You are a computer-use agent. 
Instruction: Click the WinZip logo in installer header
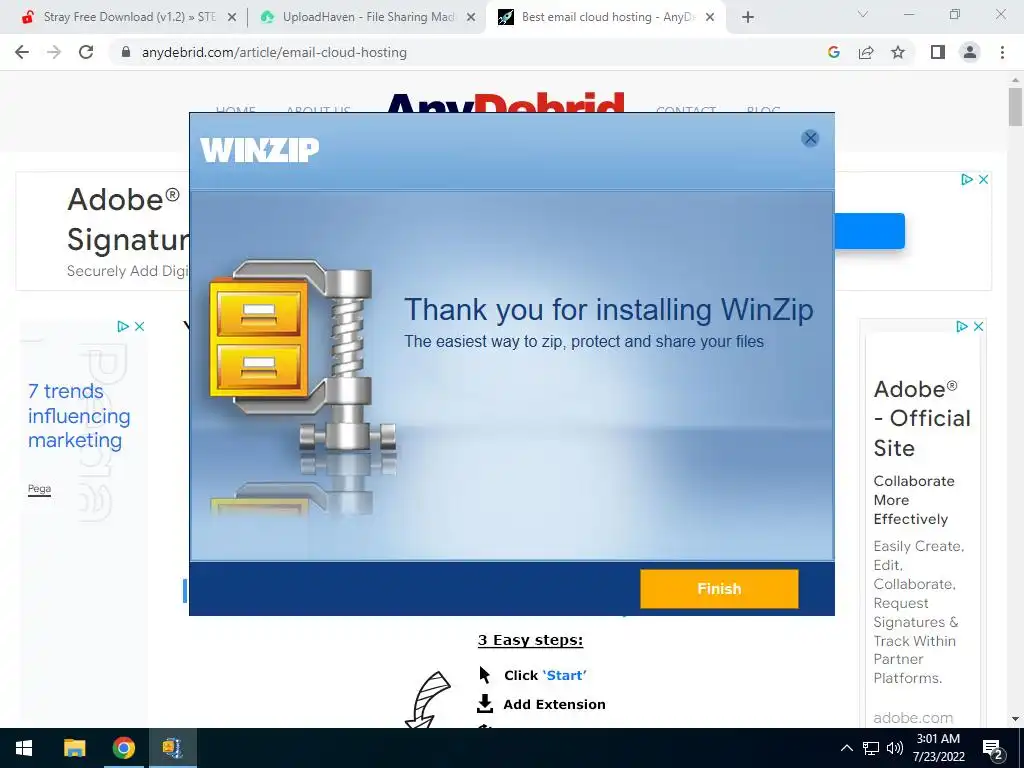coord(259,150)
